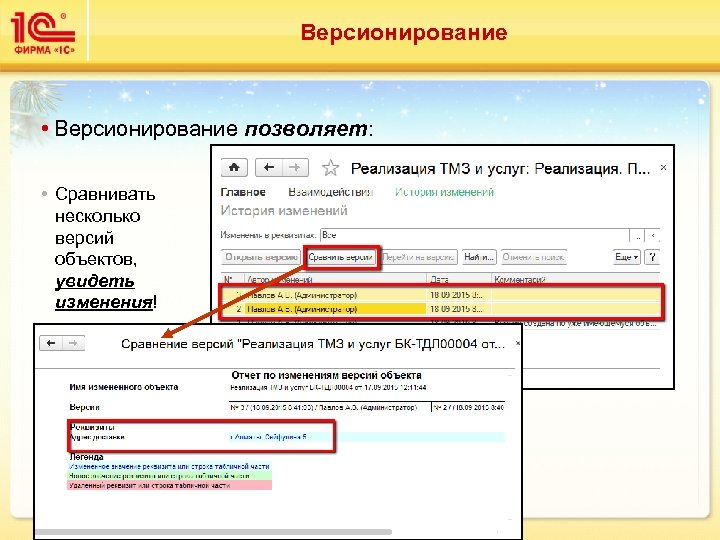Click the 1С firm logo
Image resolution: width=720 pixels, height=540 pixels.
point(43,33)
